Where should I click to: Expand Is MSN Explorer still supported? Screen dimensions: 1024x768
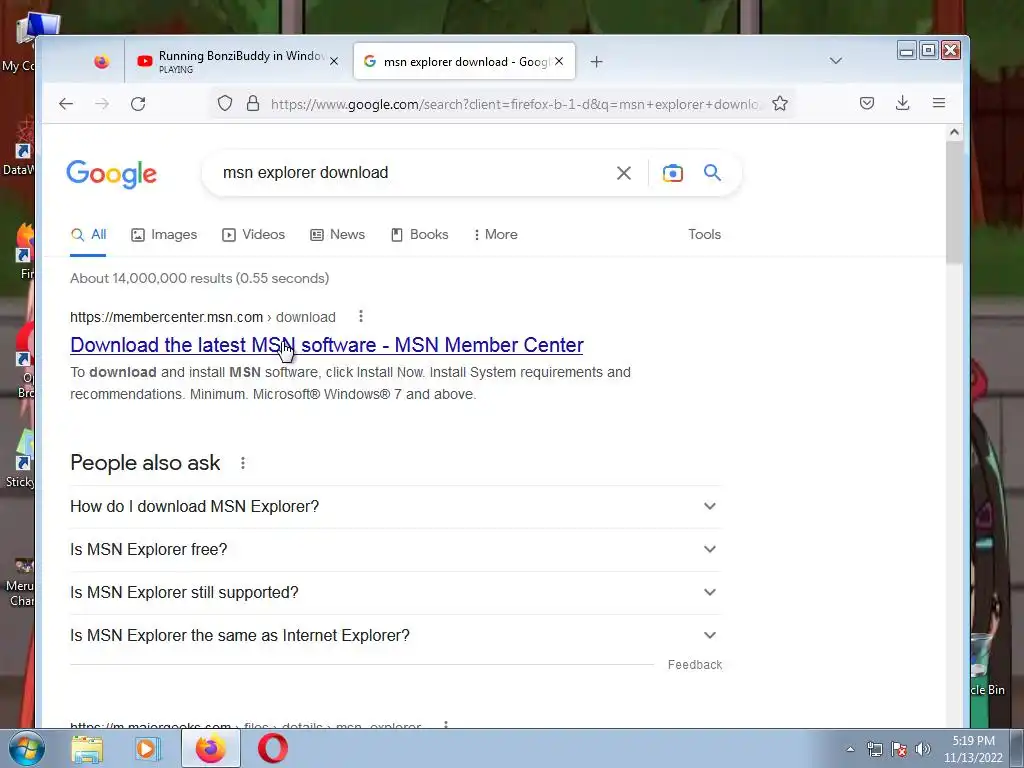pyautogui.click(x=394, y=593)
